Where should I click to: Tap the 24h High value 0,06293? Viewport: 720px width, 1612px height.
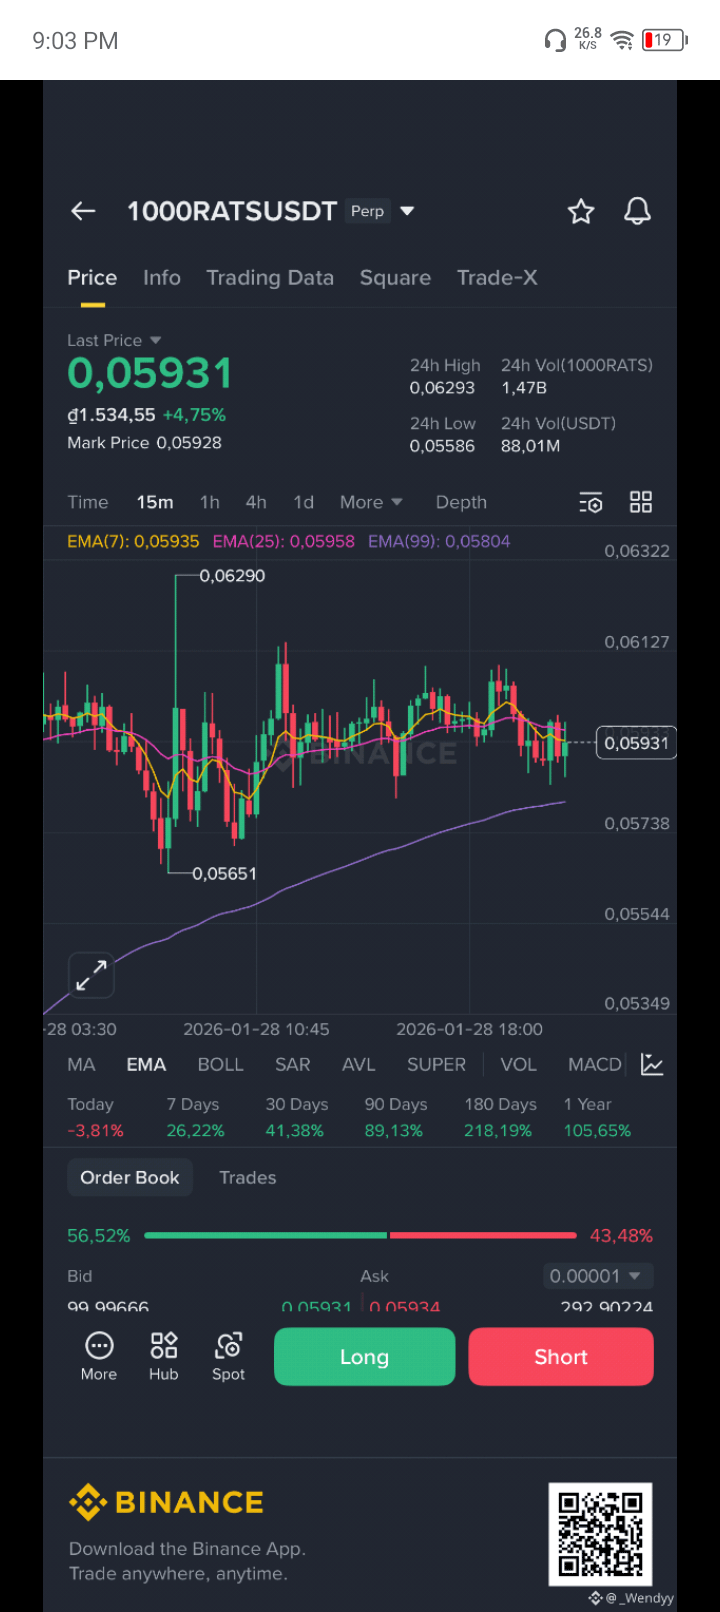pyautogui.click(x=442, y=388)
